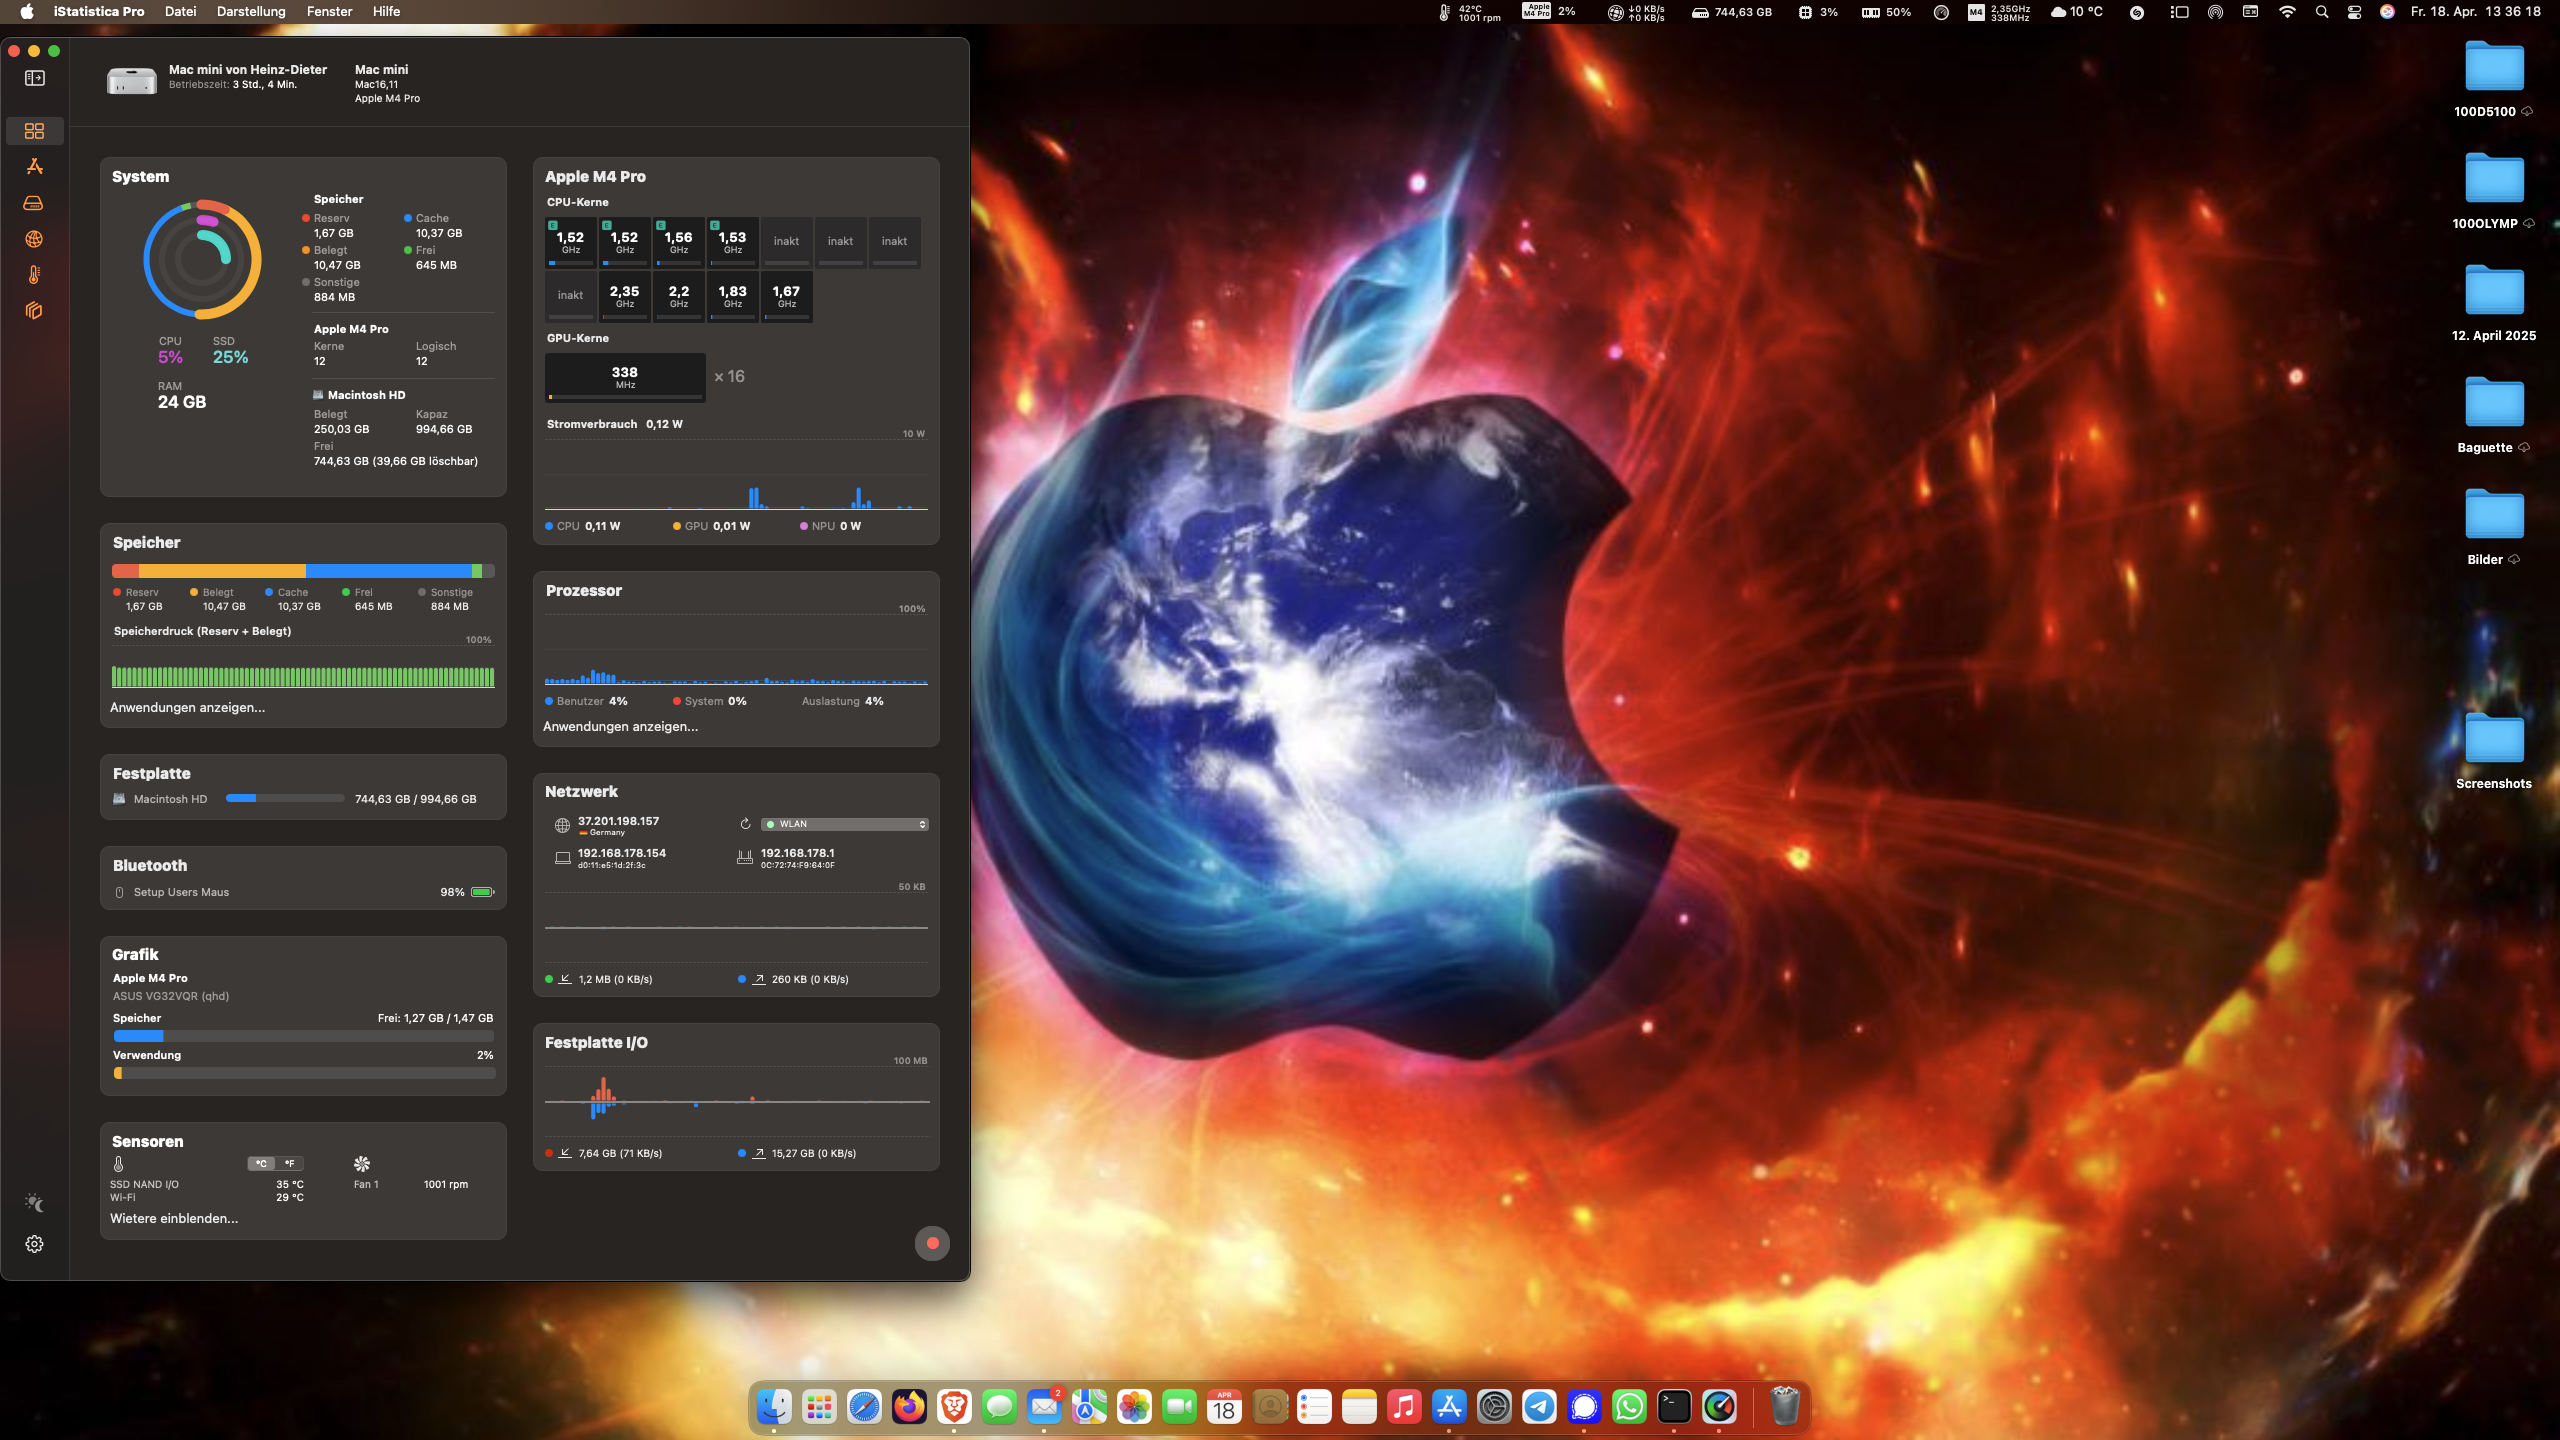The width and height of the screenshot is (2560, 1440).
Task: Open Control Center in menu bar
Action: click(2354, 12)
